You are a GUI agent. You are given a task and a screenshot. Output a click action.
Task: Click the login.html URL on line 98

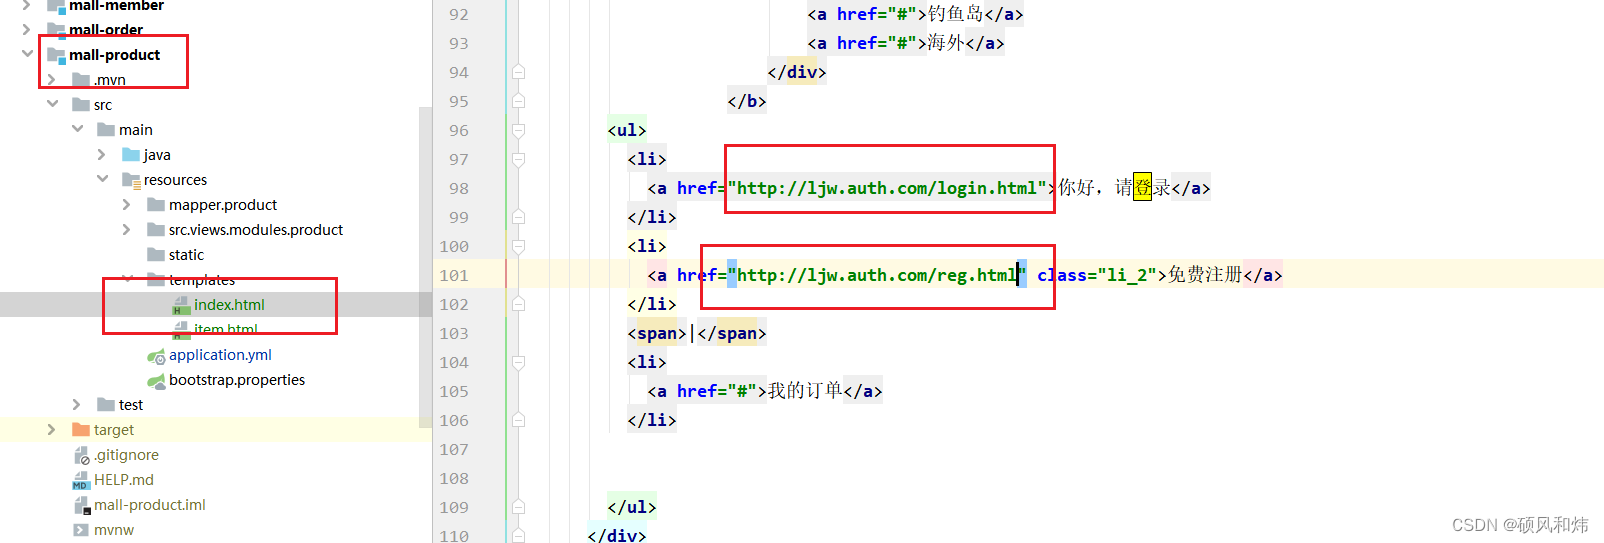tap(887, 188)
